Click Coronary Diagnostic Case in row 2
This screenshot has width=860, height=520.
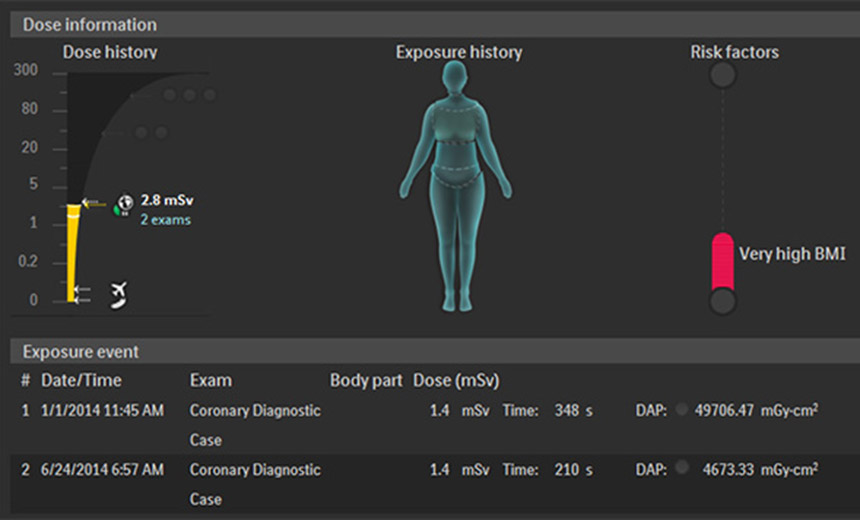(255, 484)
